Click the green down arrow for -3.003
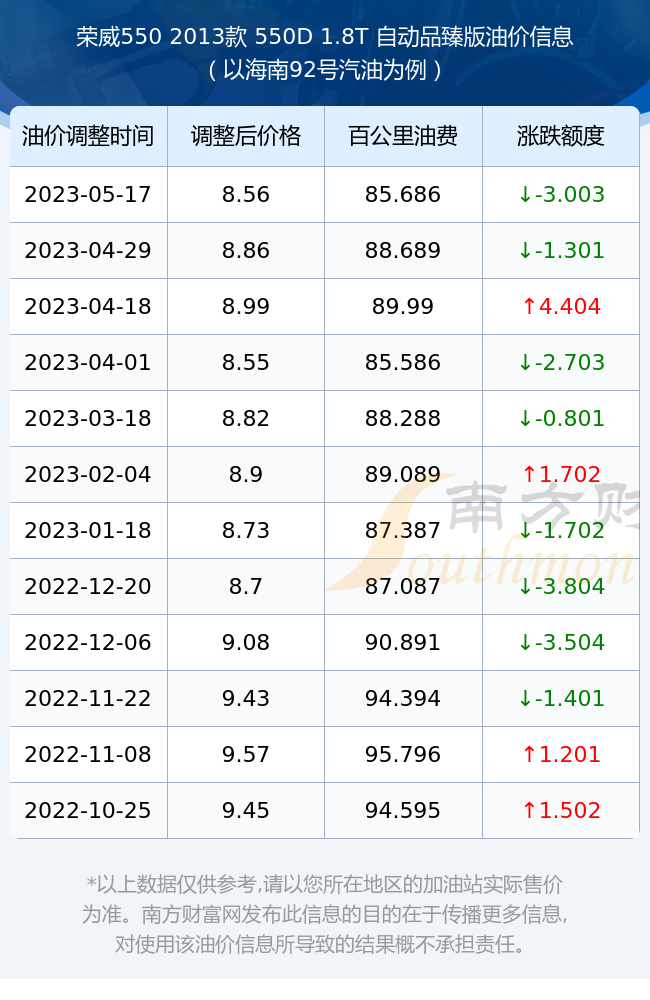 pos(525,195)
